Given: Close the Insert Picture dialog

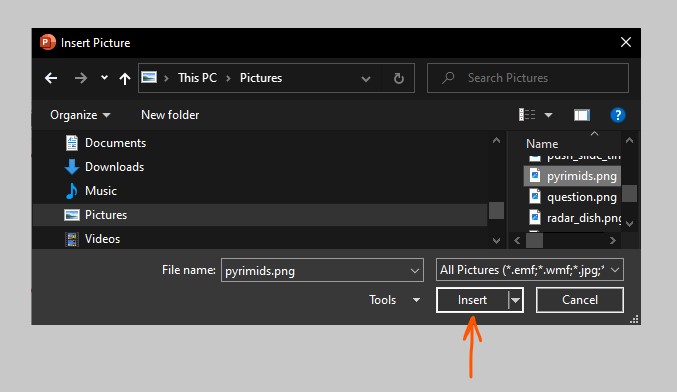Looking at the screenshot, I should (626, 42).
